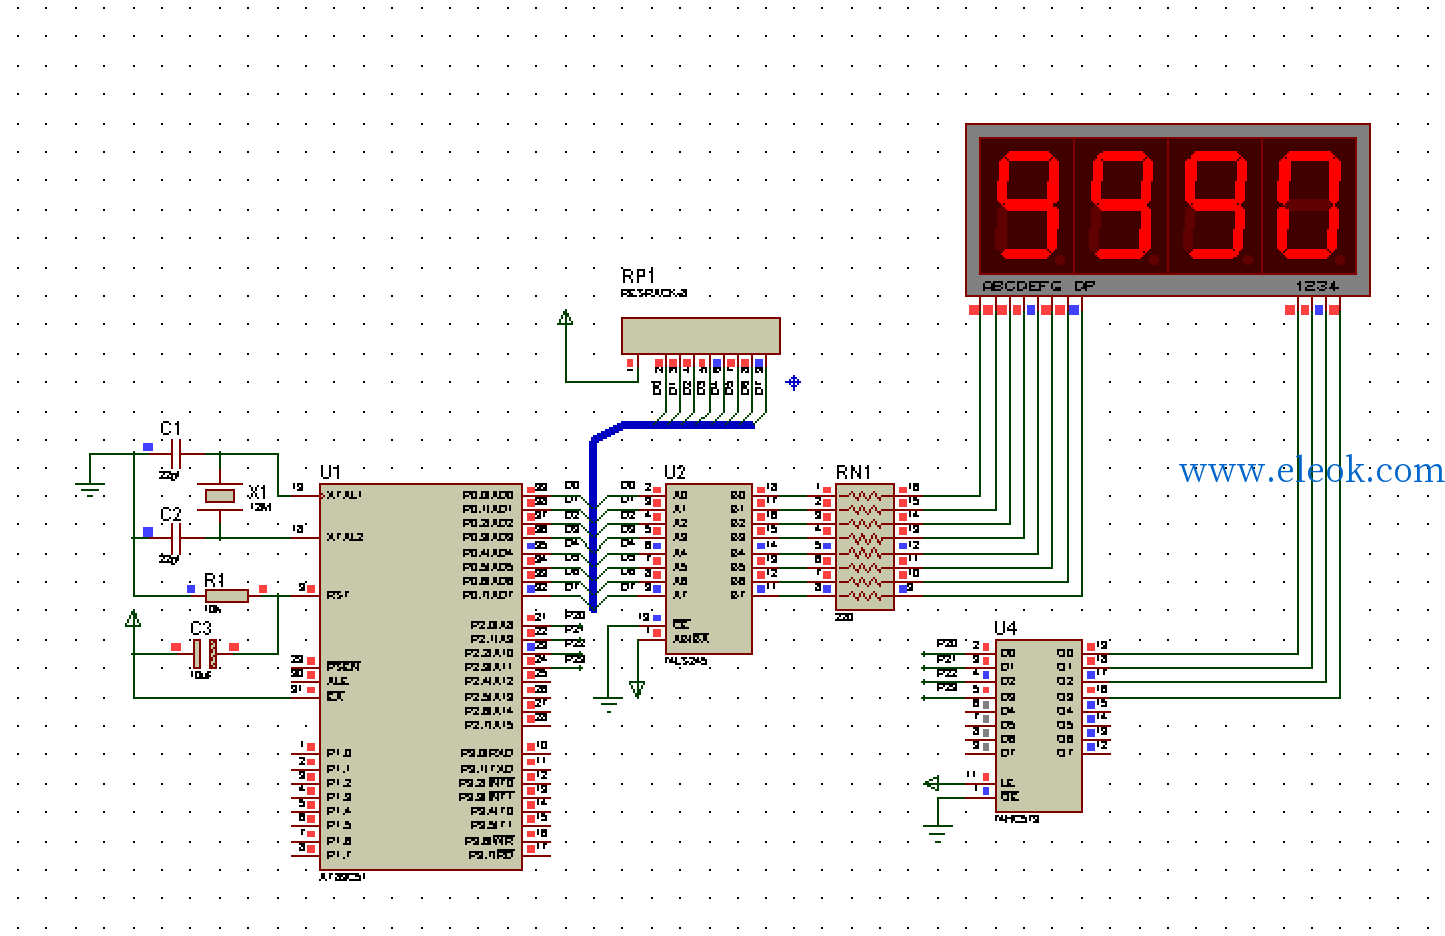Click the RST pin label on U1

pyautogui.click(x=337, y=596)
